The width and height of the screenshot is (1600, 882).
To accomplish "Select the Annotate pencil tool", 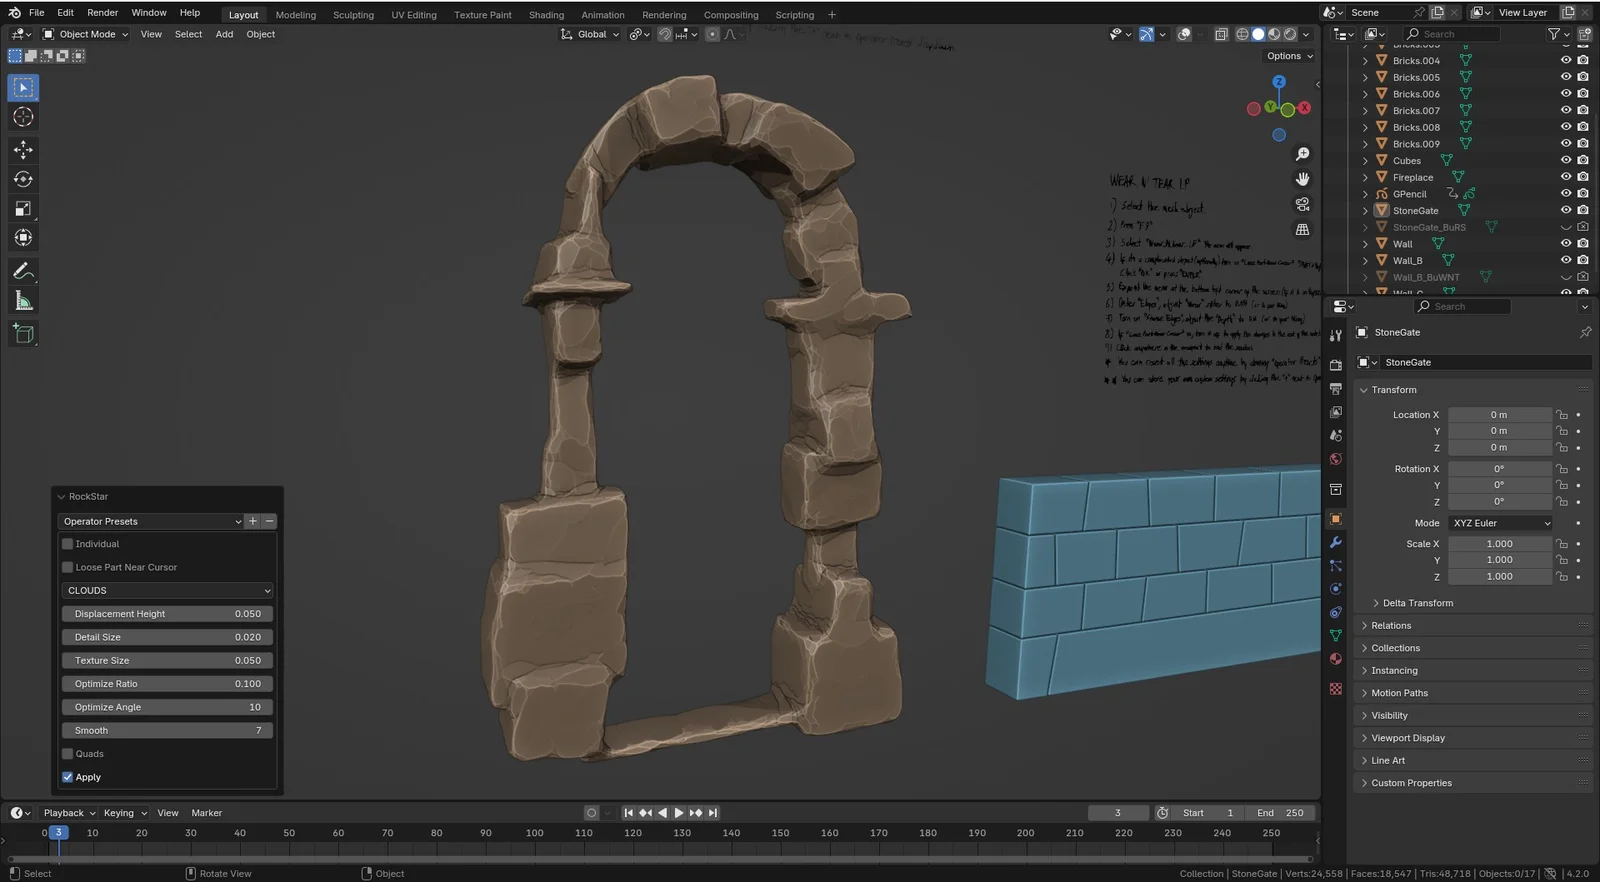I will 23,271.
